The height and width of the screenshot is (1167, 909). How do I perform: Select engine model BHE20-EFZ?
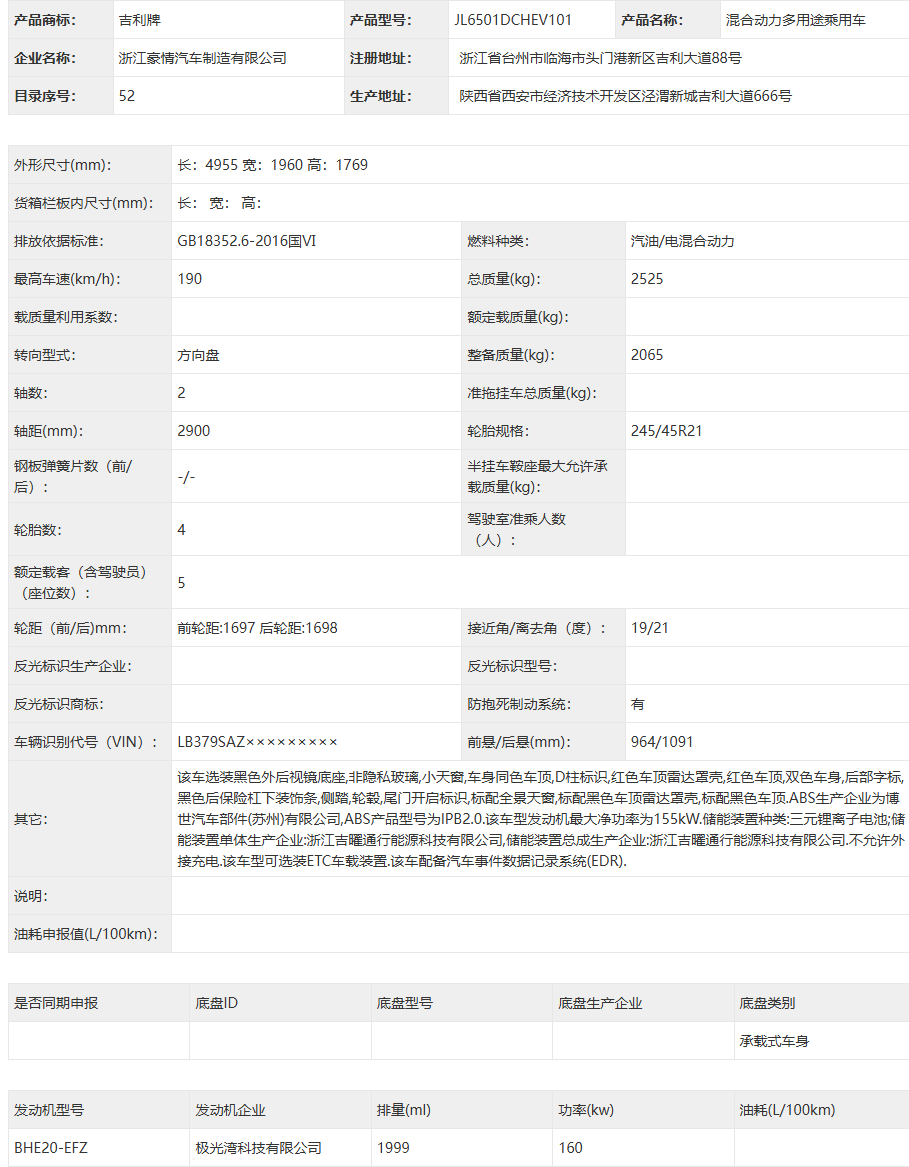tap(51, 1148)
